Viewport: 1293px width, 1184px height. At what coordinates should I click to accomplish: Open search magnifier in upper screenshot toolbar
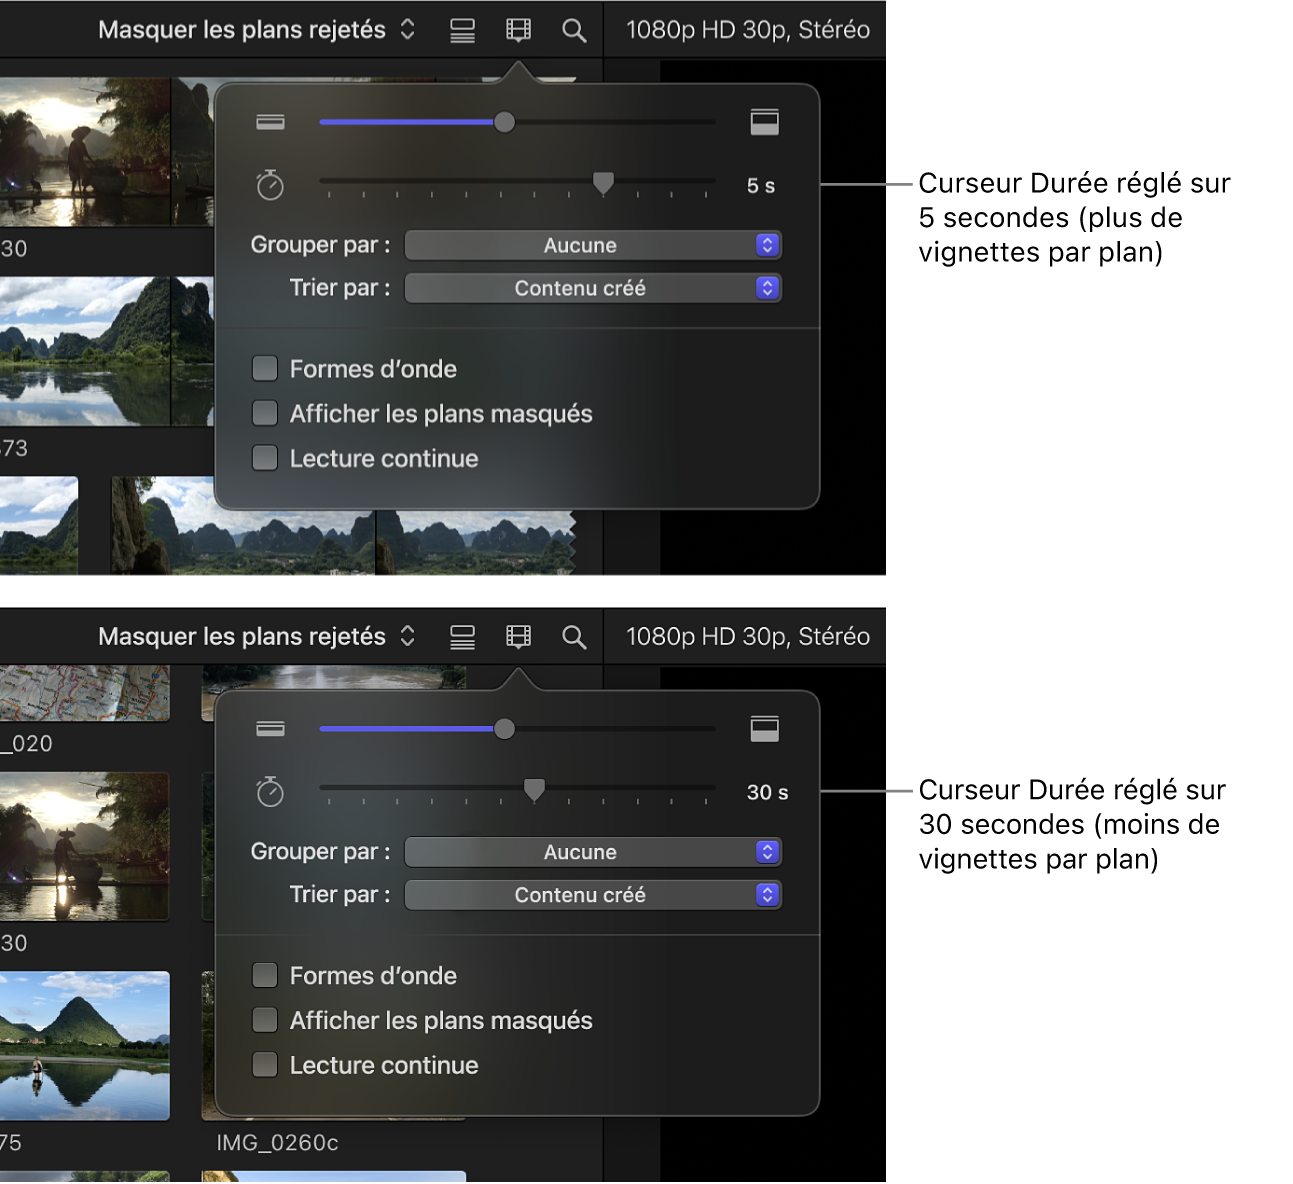tap(574, 31)
